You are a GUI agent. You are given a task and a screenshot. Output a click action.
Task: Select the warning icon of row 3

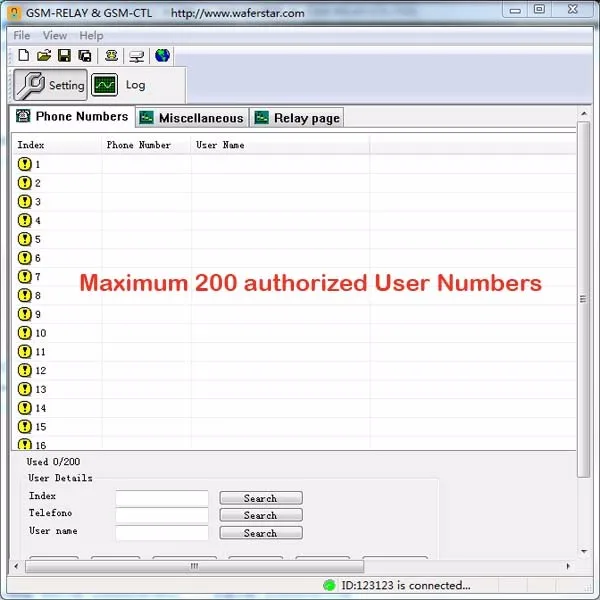tap(24, 202)
